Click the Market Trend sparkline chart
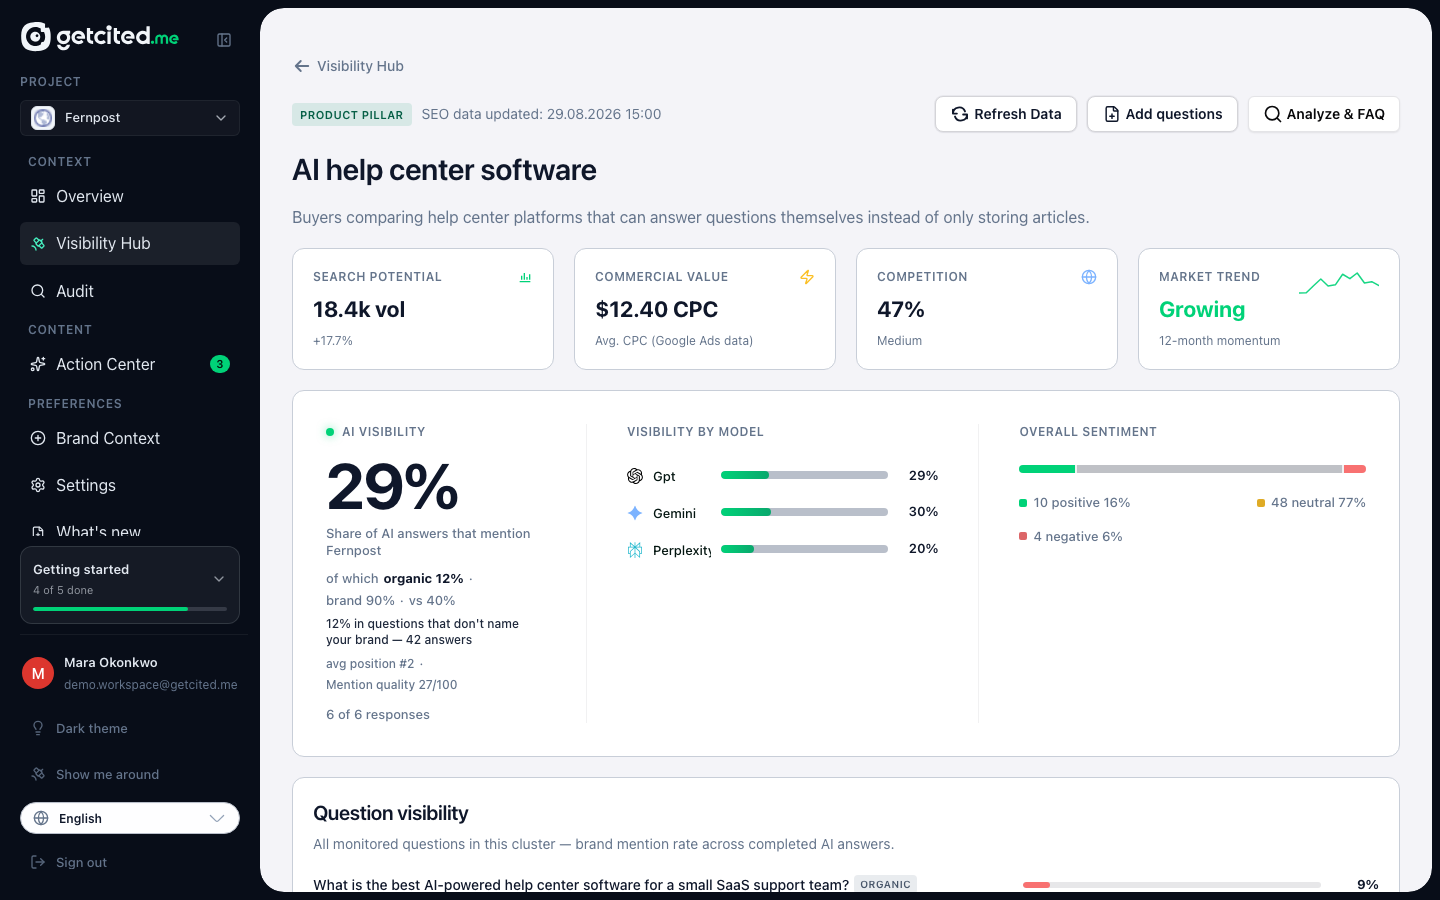Screen dimensions: 1440x900 [x=1339, y=282]
